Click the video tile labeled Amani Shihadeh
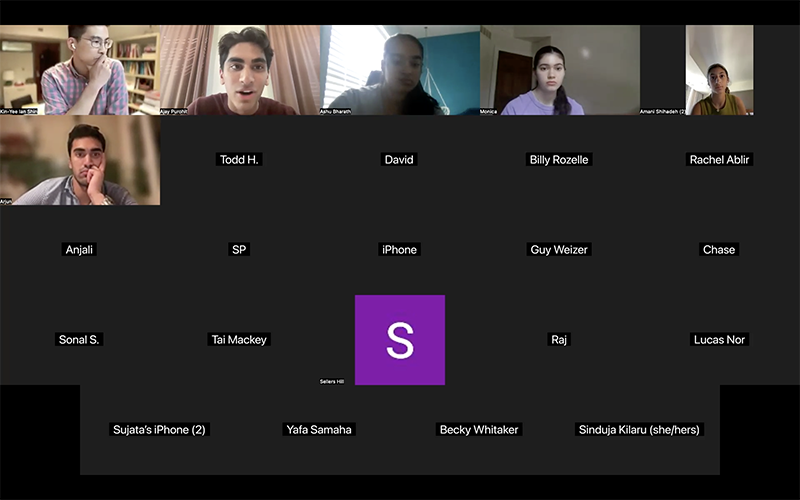Image resolution: width=800 pixels, height=500 pixels. pos(719,70)
